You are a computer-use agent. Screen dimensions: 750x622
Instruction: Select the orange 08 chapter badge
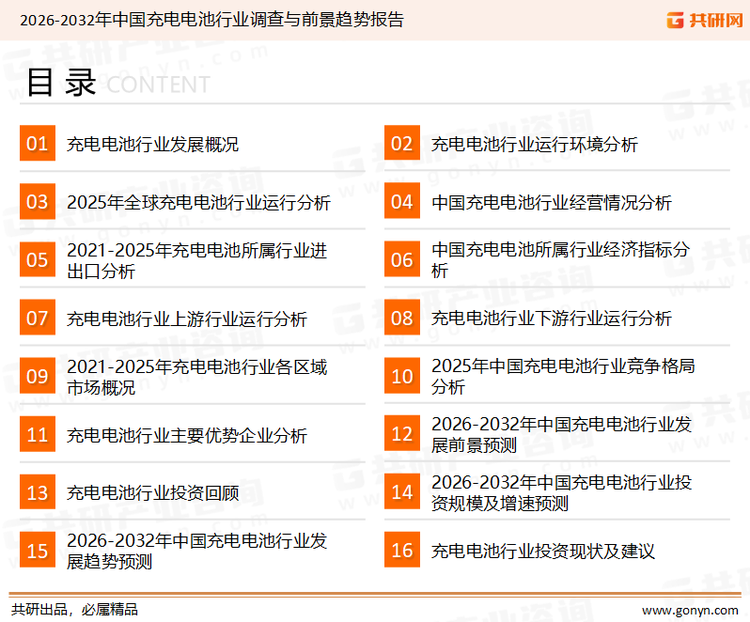pyautogui.click(x=402, y=318)
